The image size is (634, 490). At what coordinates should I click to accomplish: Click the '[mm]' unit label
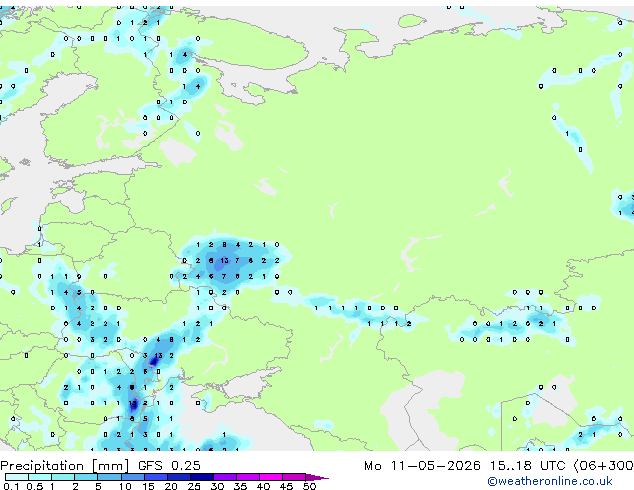[x=110, y=466]
